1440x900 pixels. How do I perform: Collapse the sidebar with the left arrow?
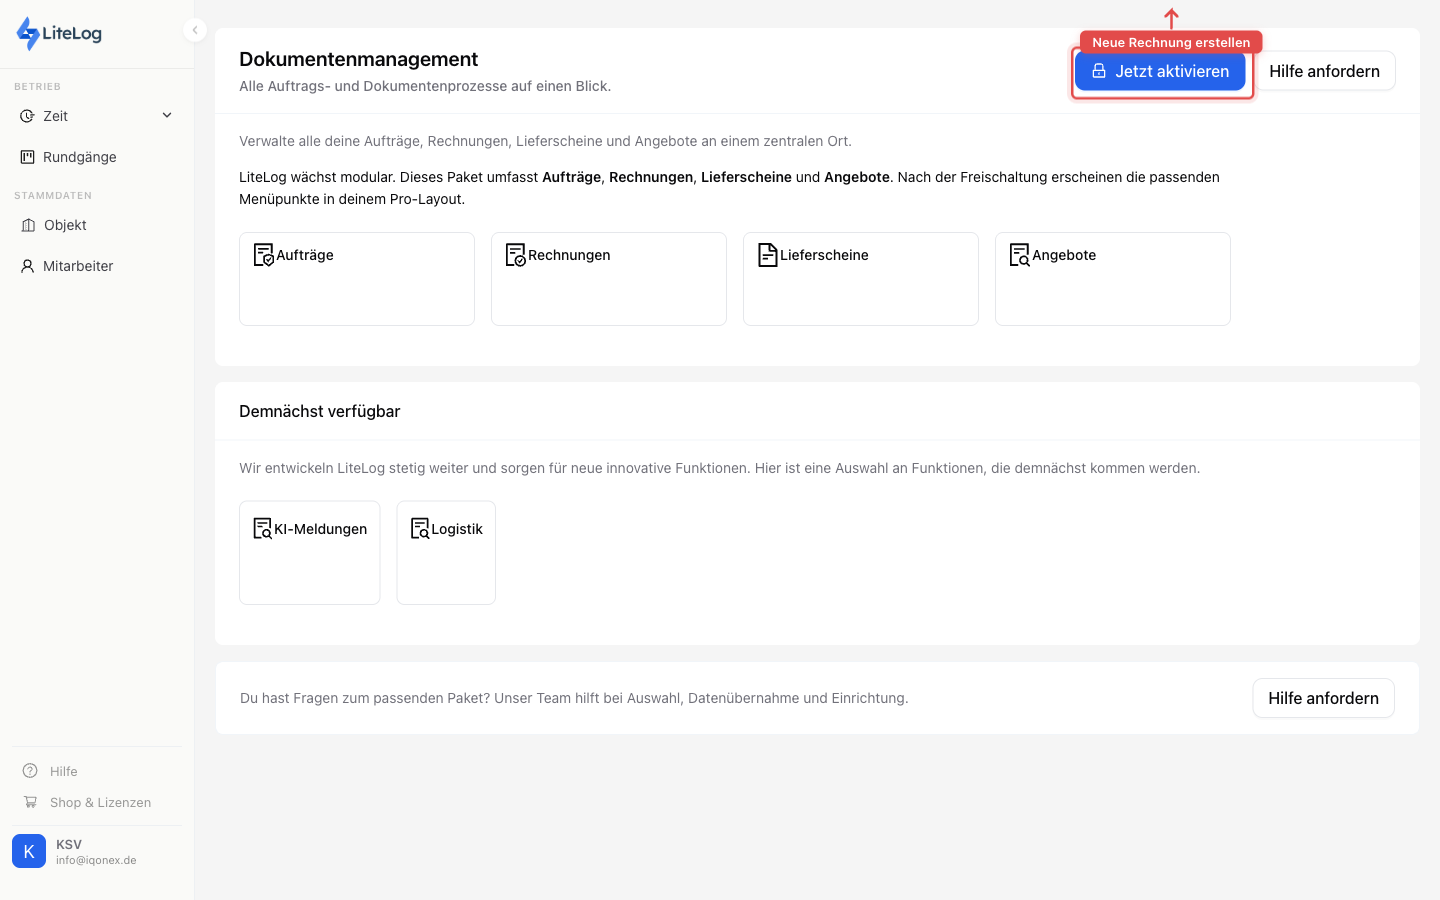point(195,29)
